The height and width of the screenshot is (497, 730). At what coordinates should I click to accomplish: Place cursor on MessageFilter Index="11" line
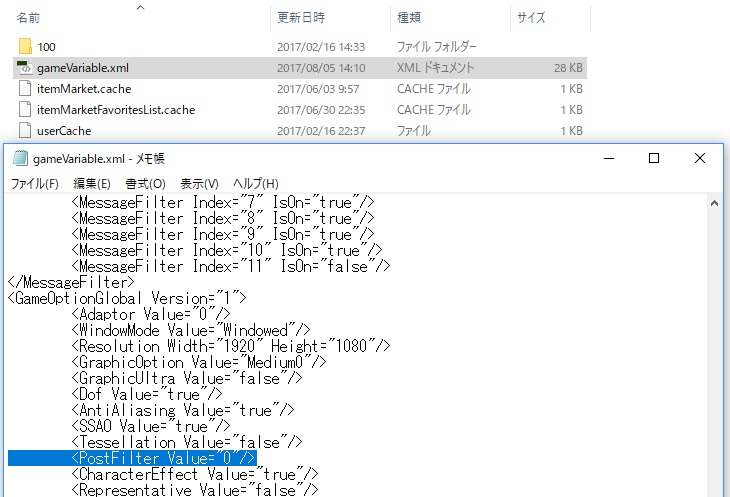click(x=231, y=267)
